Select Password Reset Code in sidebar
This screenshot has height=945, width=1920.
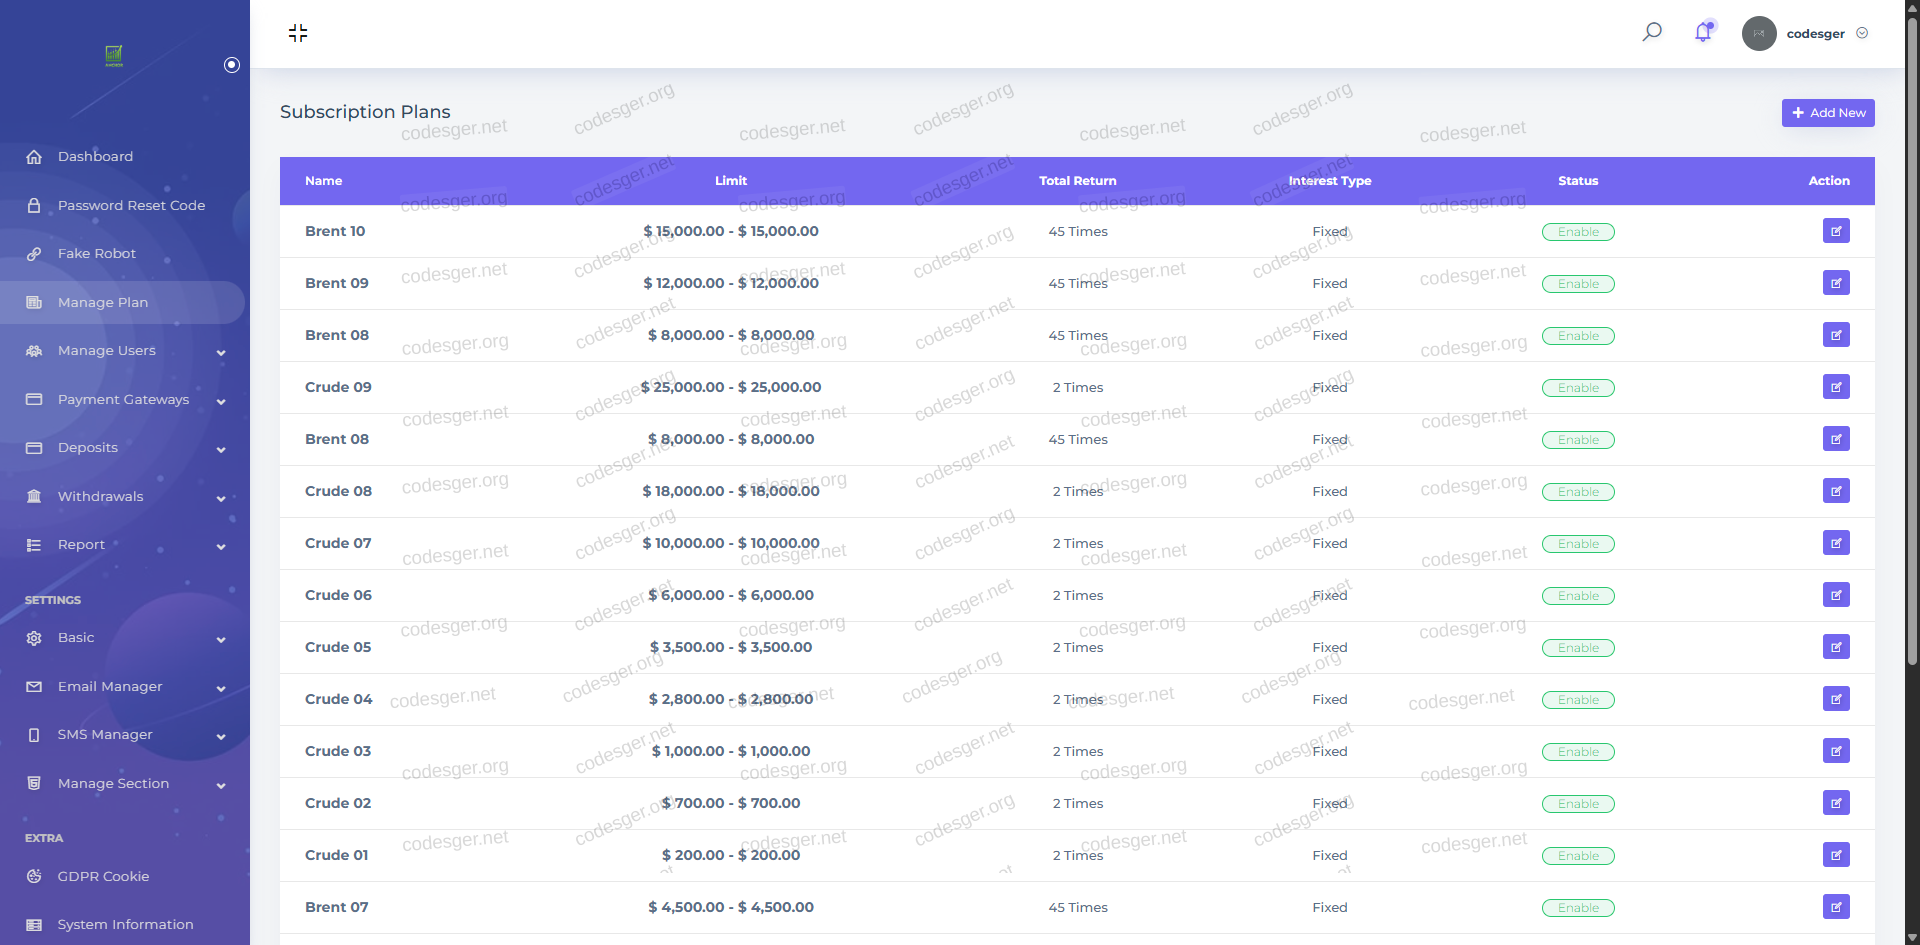131,205
